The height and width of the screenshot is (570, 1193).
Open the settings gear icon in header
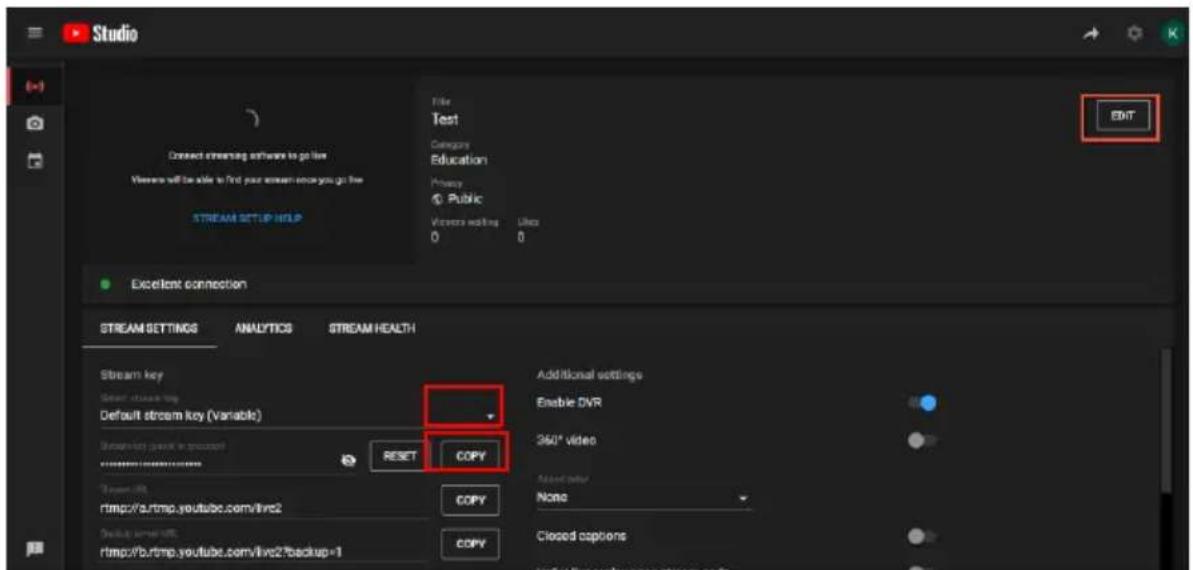pyautogui.click(x=1136, y=33)
